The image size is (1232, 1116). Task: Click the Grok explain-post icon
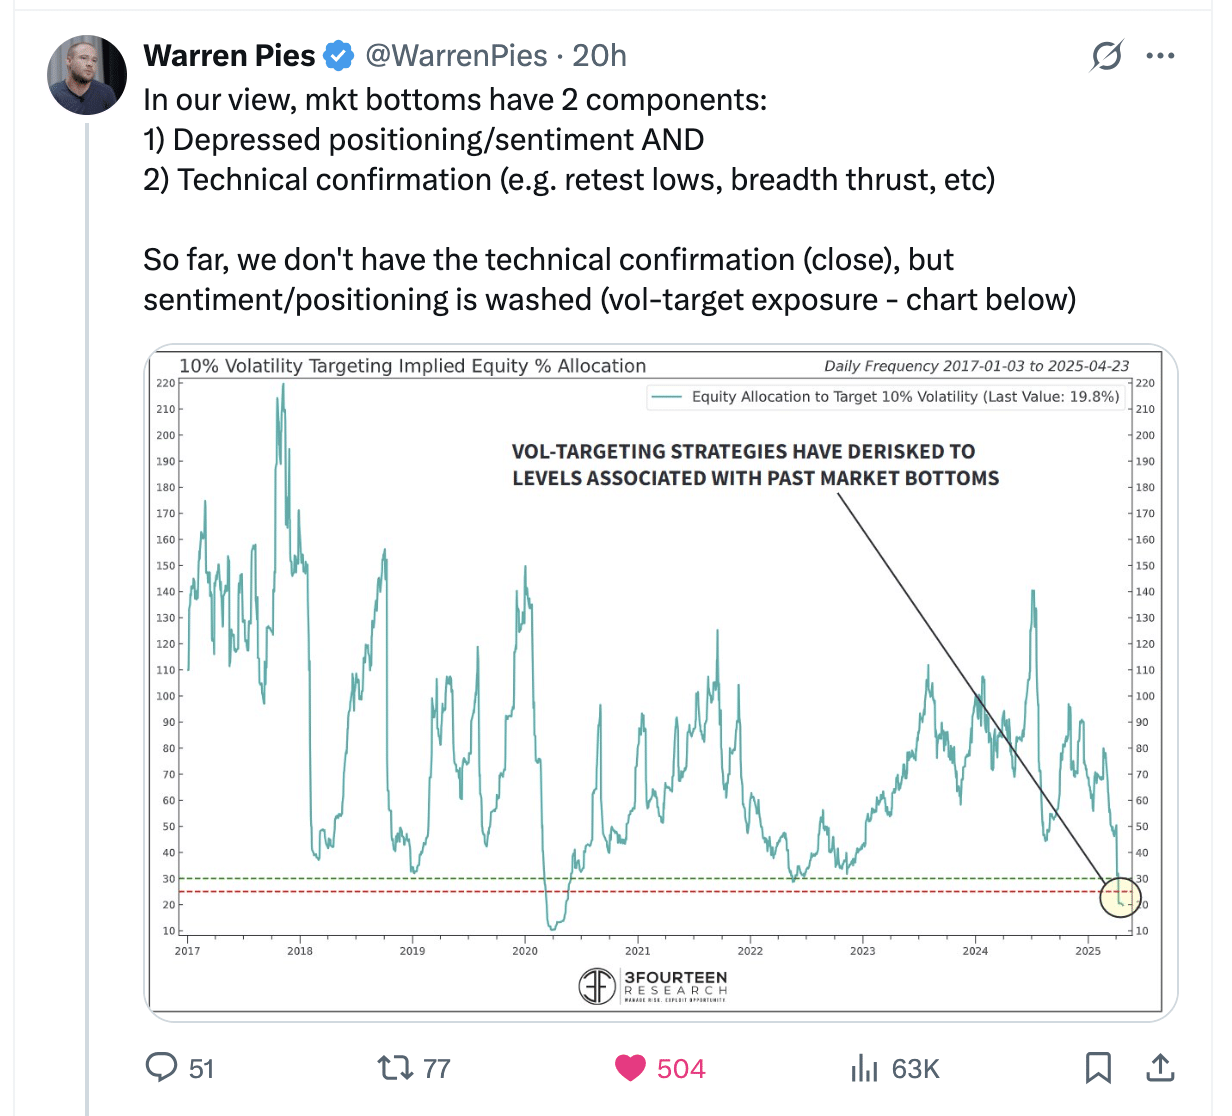1107,56
